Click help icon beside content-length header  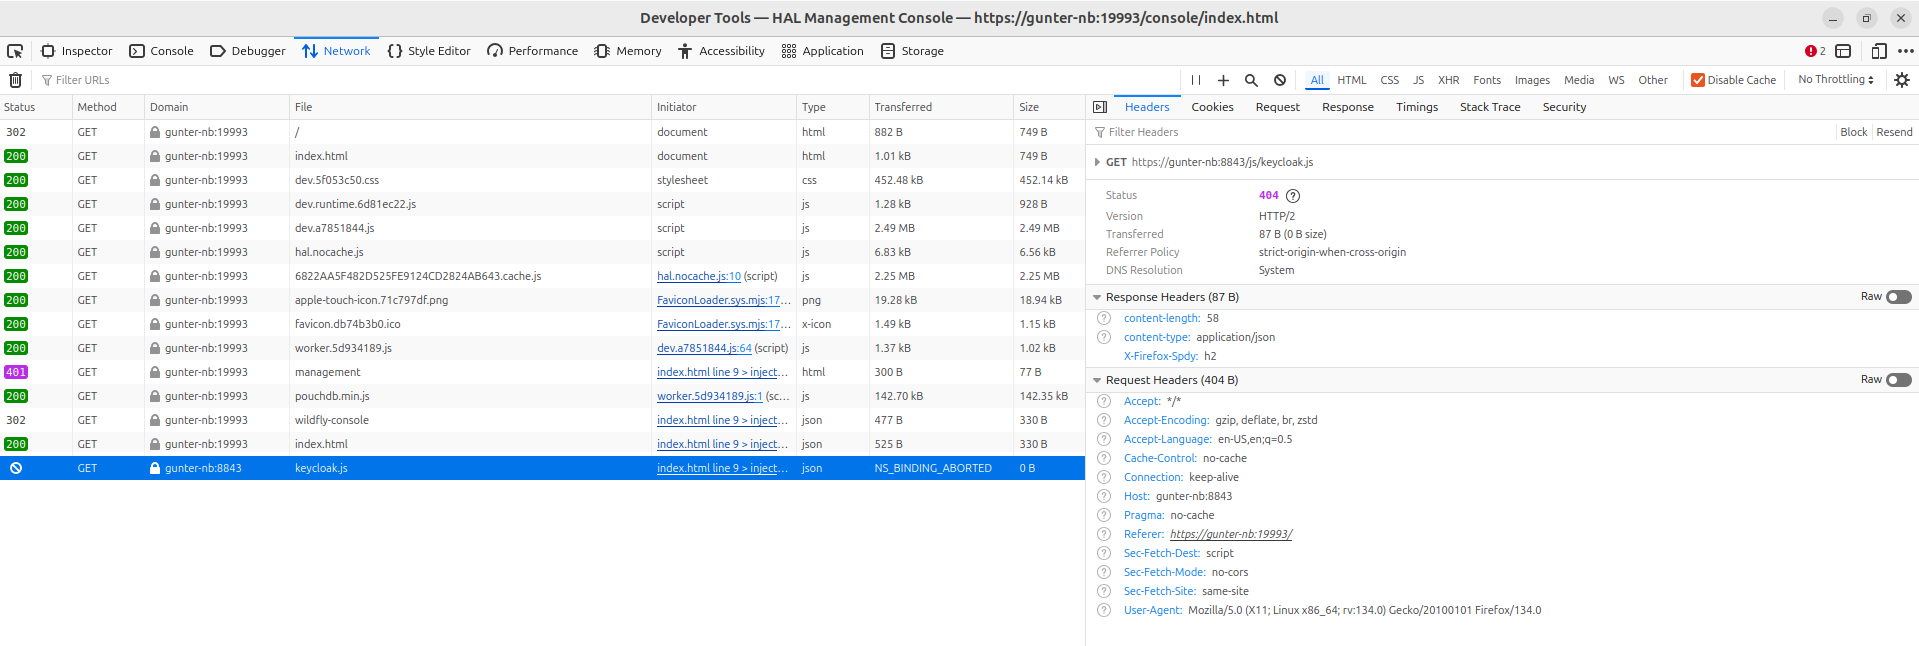tap(1104, 318)
